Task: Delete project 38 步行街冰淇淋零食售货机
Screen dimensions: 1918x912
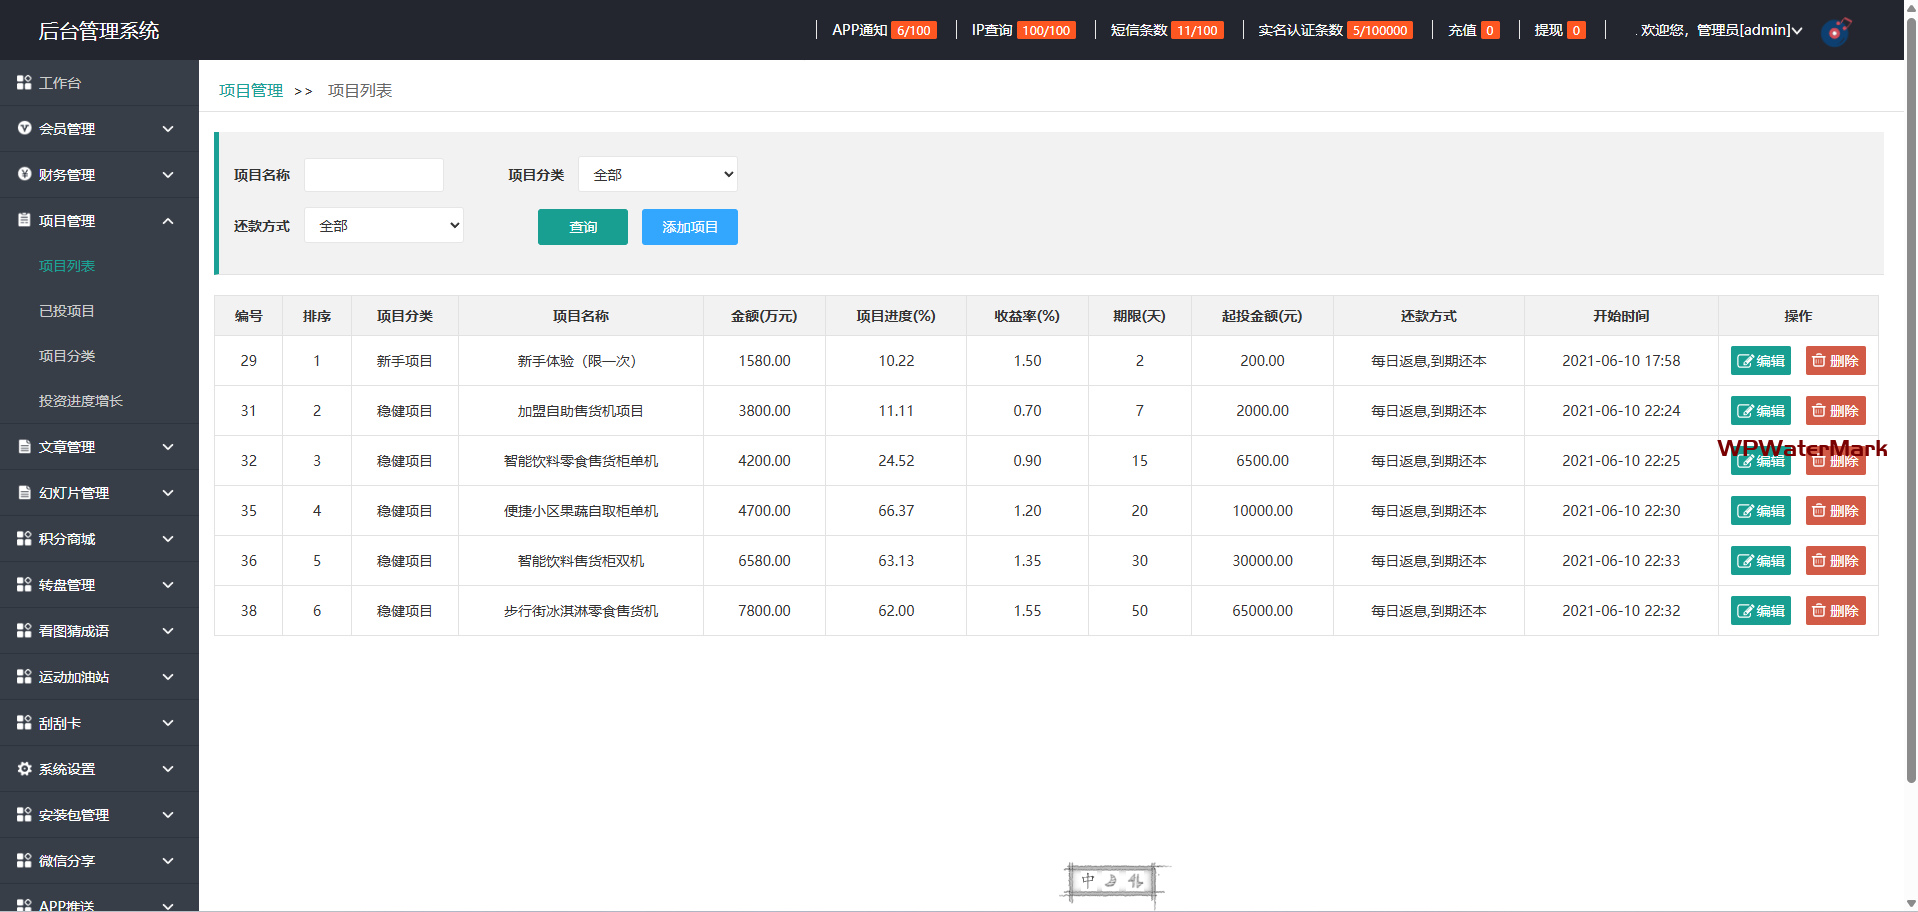Action: point(1835,611)
